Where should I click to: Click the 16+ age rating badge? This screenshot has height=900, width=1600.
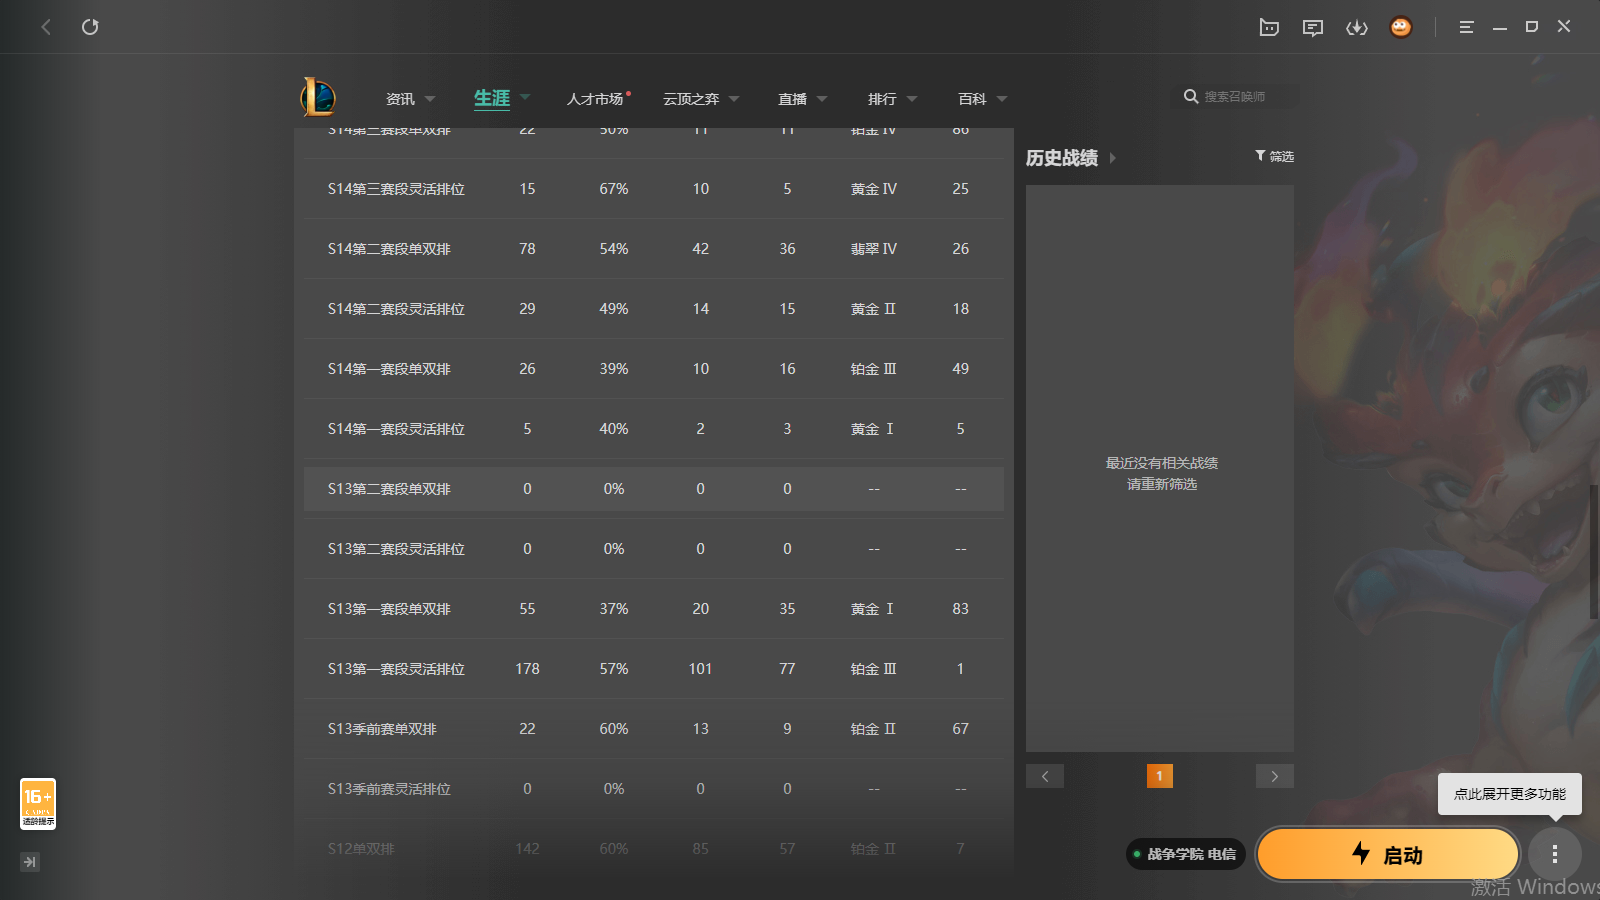pyautogui.click(x=38, y=804)
